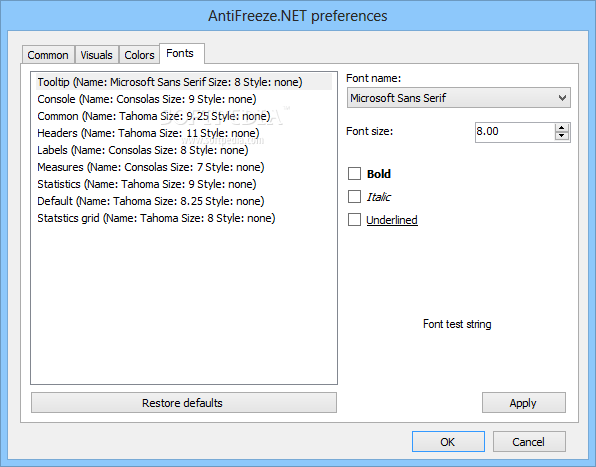Pick the Default font entry
The width and height of the screenshot is (596, 467).
coord(184,201)
